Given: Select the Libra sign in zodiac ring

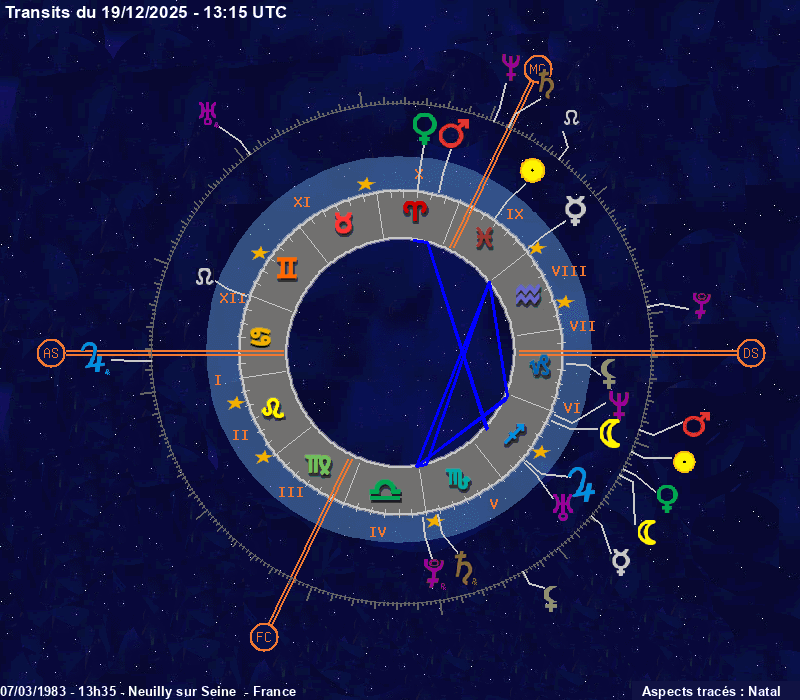Looking at the screenshot, I should point(384,490).
